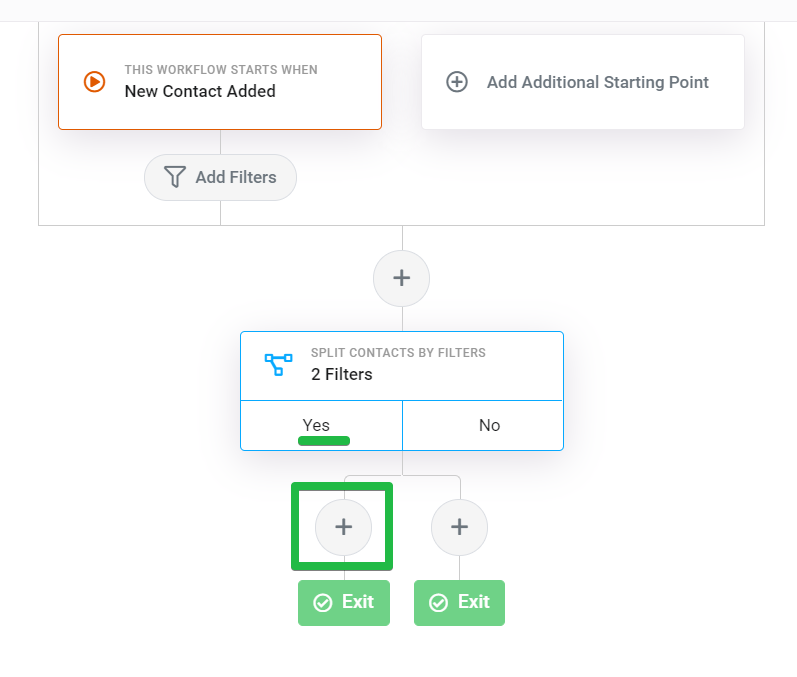The image size is (797, 677).
Task: Click the right Exit button
Action: pyautogui.click(x=459, y=603)
